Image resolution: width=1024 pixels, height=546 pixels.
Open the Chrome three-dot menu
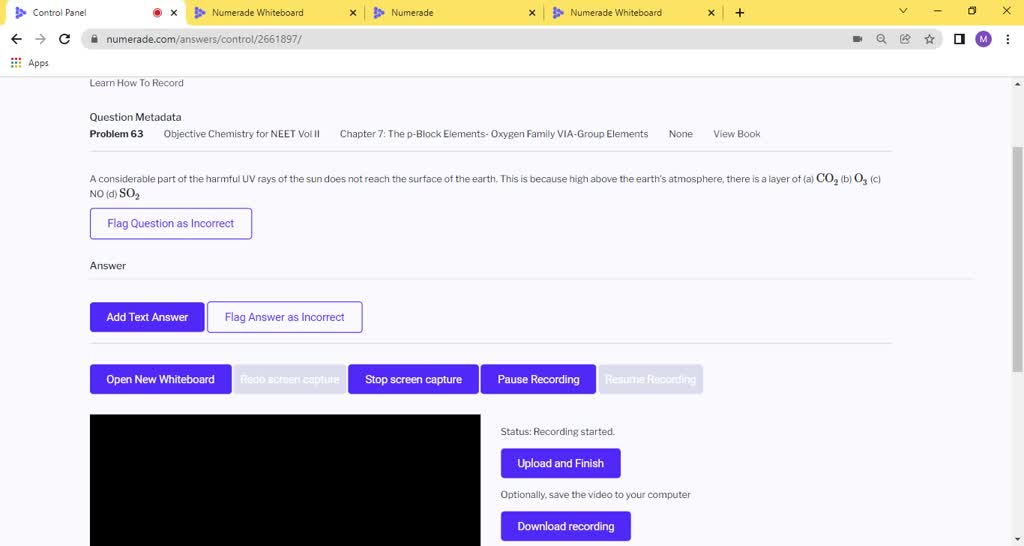point(1007,39)
